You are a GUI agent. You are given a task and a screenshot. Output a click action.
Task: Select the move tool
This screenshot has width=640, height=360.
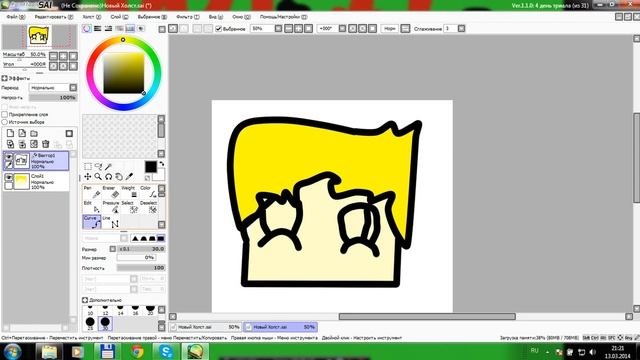(88, 176)
